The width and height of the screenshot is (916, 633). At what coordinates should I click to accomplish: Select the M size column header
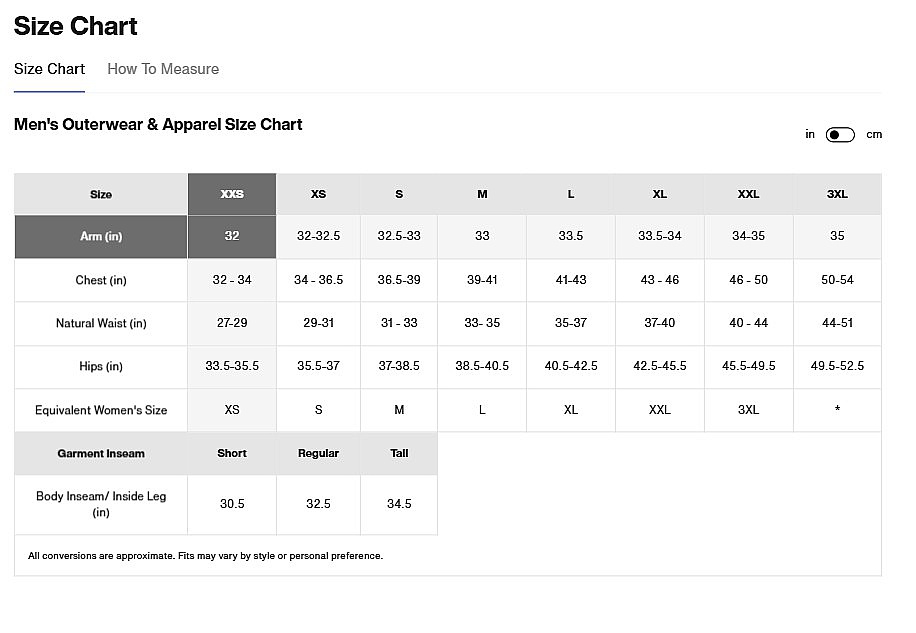click(482, 194)
